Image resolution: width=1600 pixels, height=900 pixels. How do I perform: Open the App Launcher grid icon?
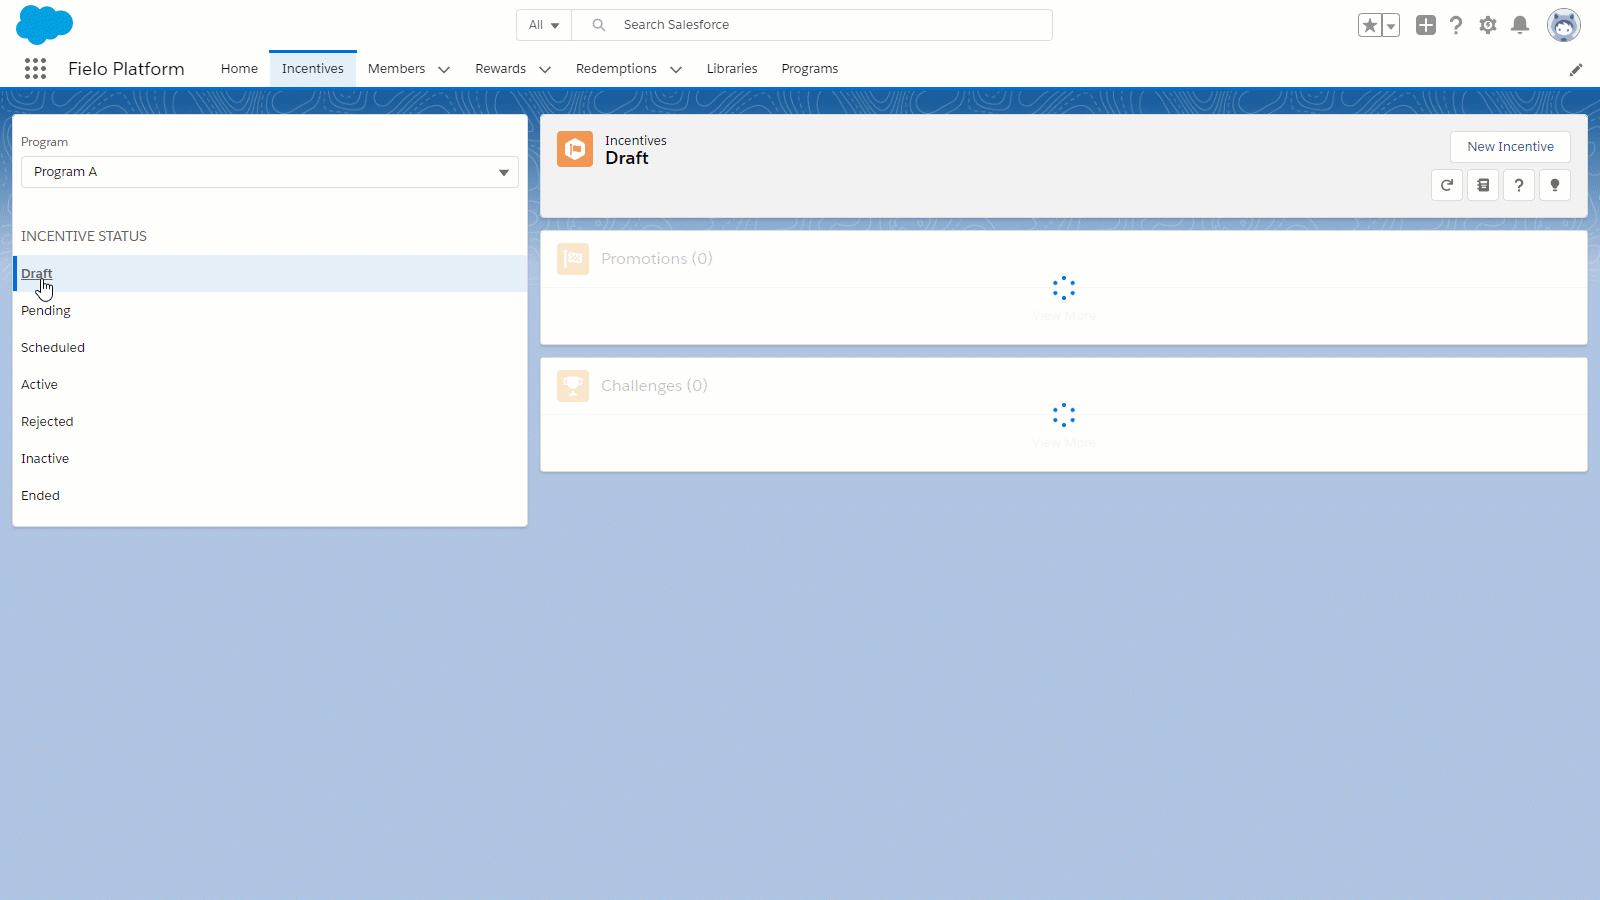(35, 68)
